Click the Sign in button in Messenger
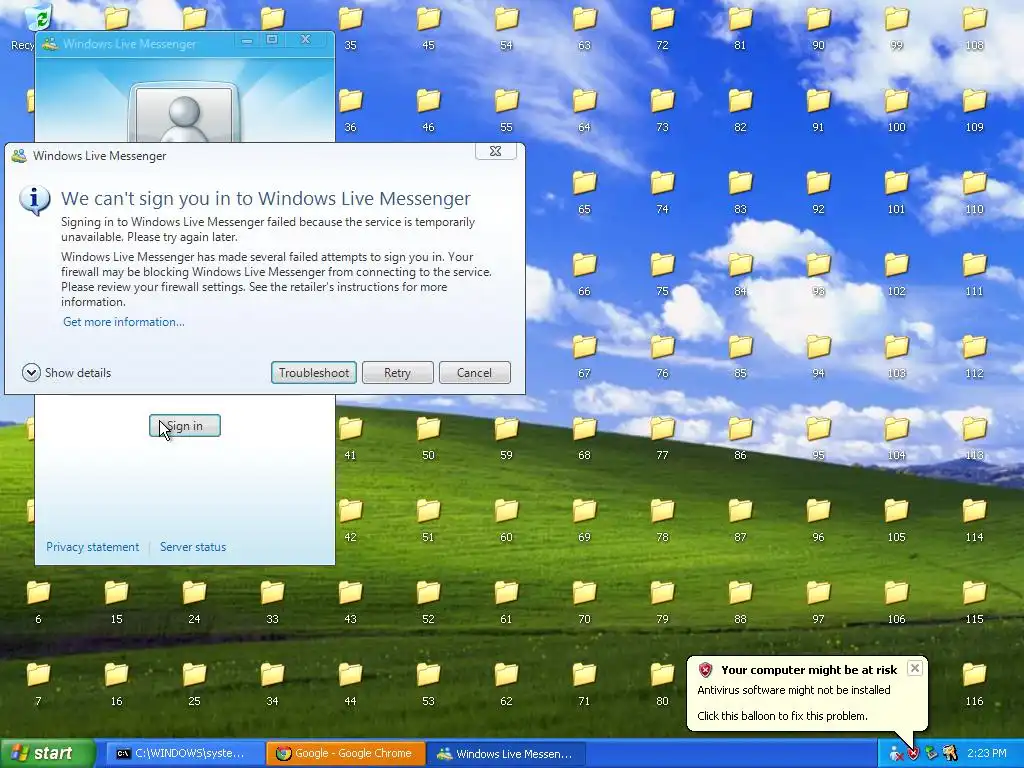This screenshot has height=768, width=1024. (x=185, y=426)
